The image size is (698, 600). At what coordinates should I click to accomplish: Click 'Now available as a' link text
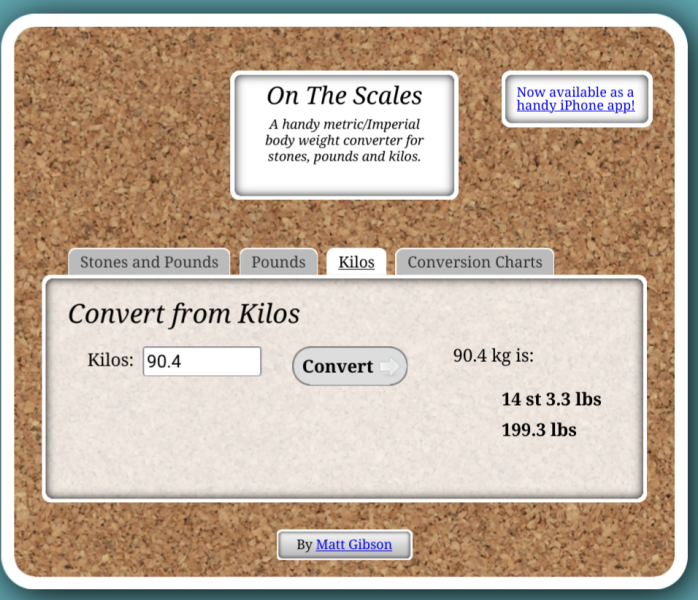click(575, 91)
